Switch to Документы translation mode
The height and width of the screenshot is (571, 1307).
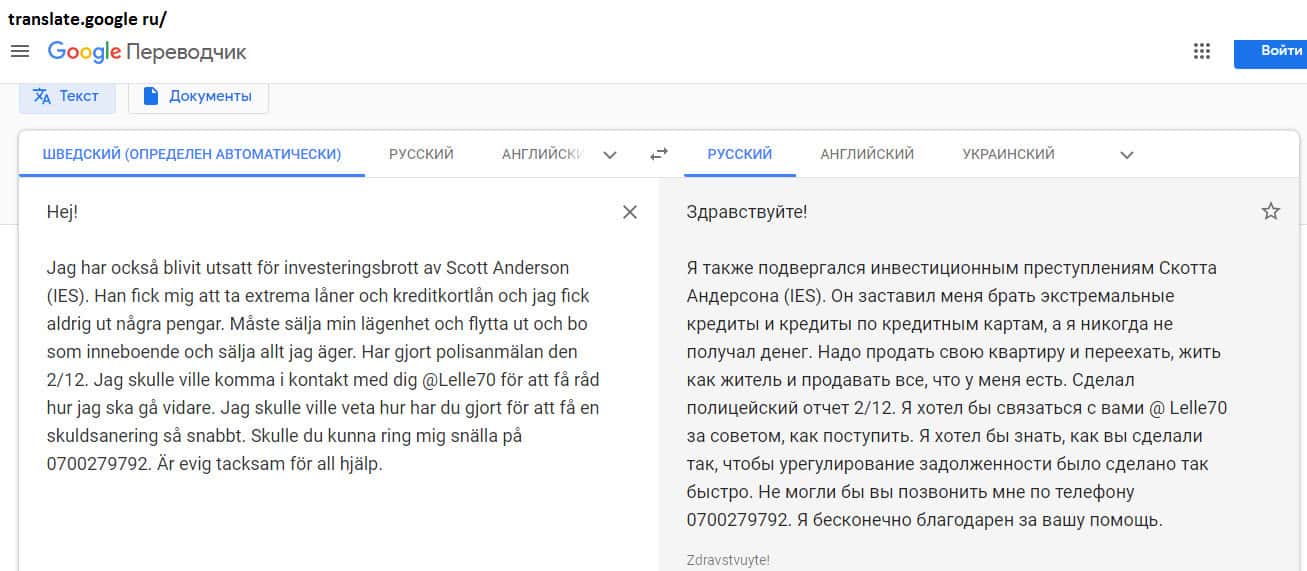coord(209,96)
